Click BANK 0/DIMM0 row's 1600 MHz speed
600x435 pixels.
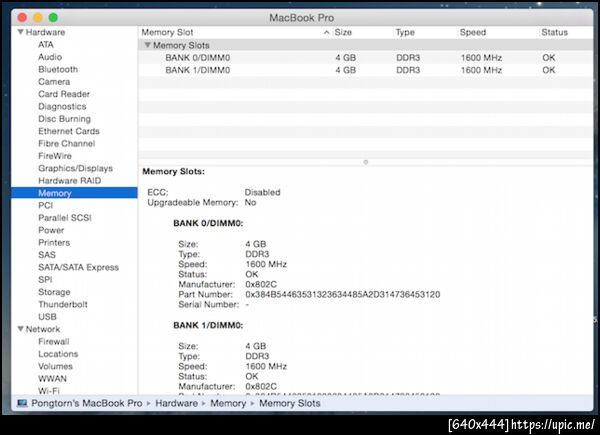(481, 58)
